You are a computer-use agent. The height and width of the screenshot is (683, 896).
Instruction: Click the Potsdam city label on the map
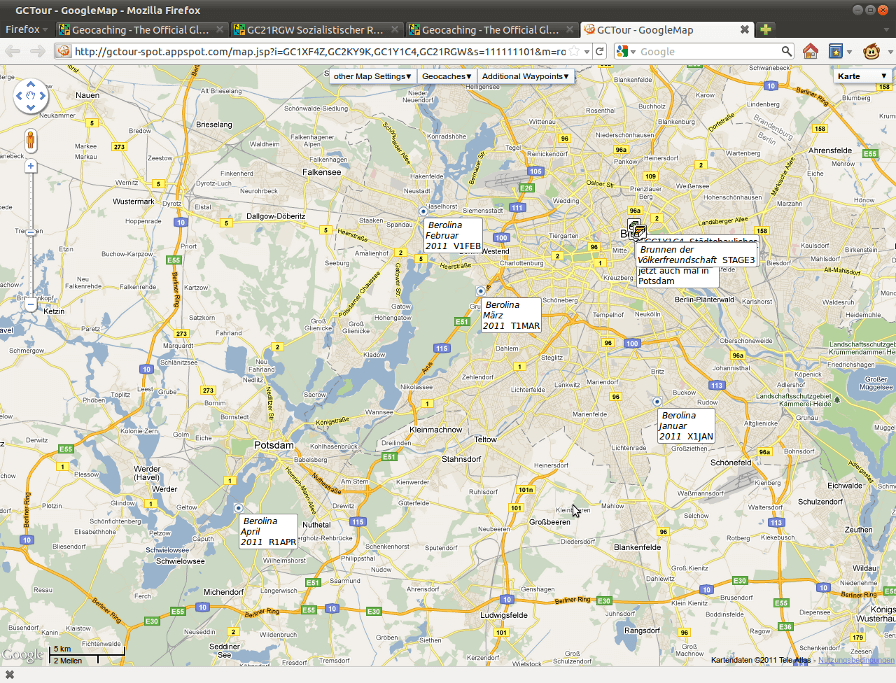pos(274,445)
